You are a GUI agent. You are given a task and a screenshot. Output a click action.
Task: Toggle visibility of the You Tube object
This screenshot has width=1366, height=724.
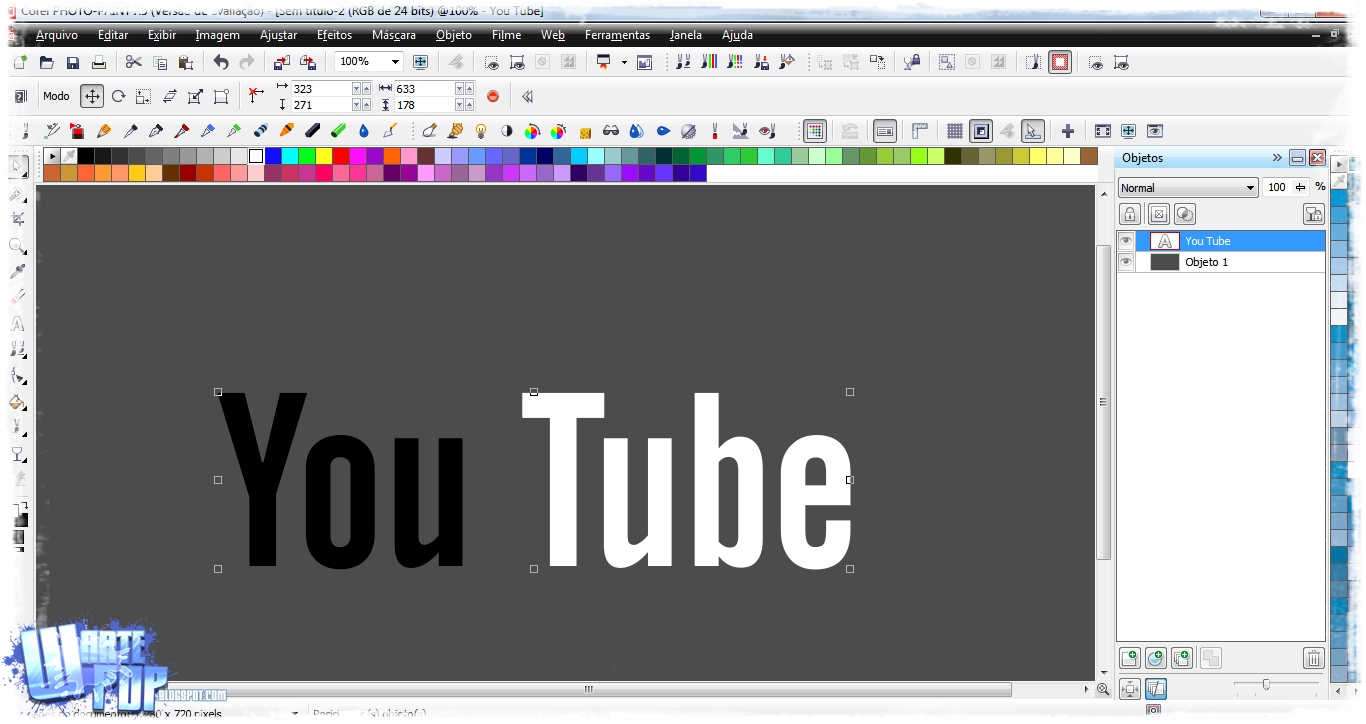tap(1126, 240)
